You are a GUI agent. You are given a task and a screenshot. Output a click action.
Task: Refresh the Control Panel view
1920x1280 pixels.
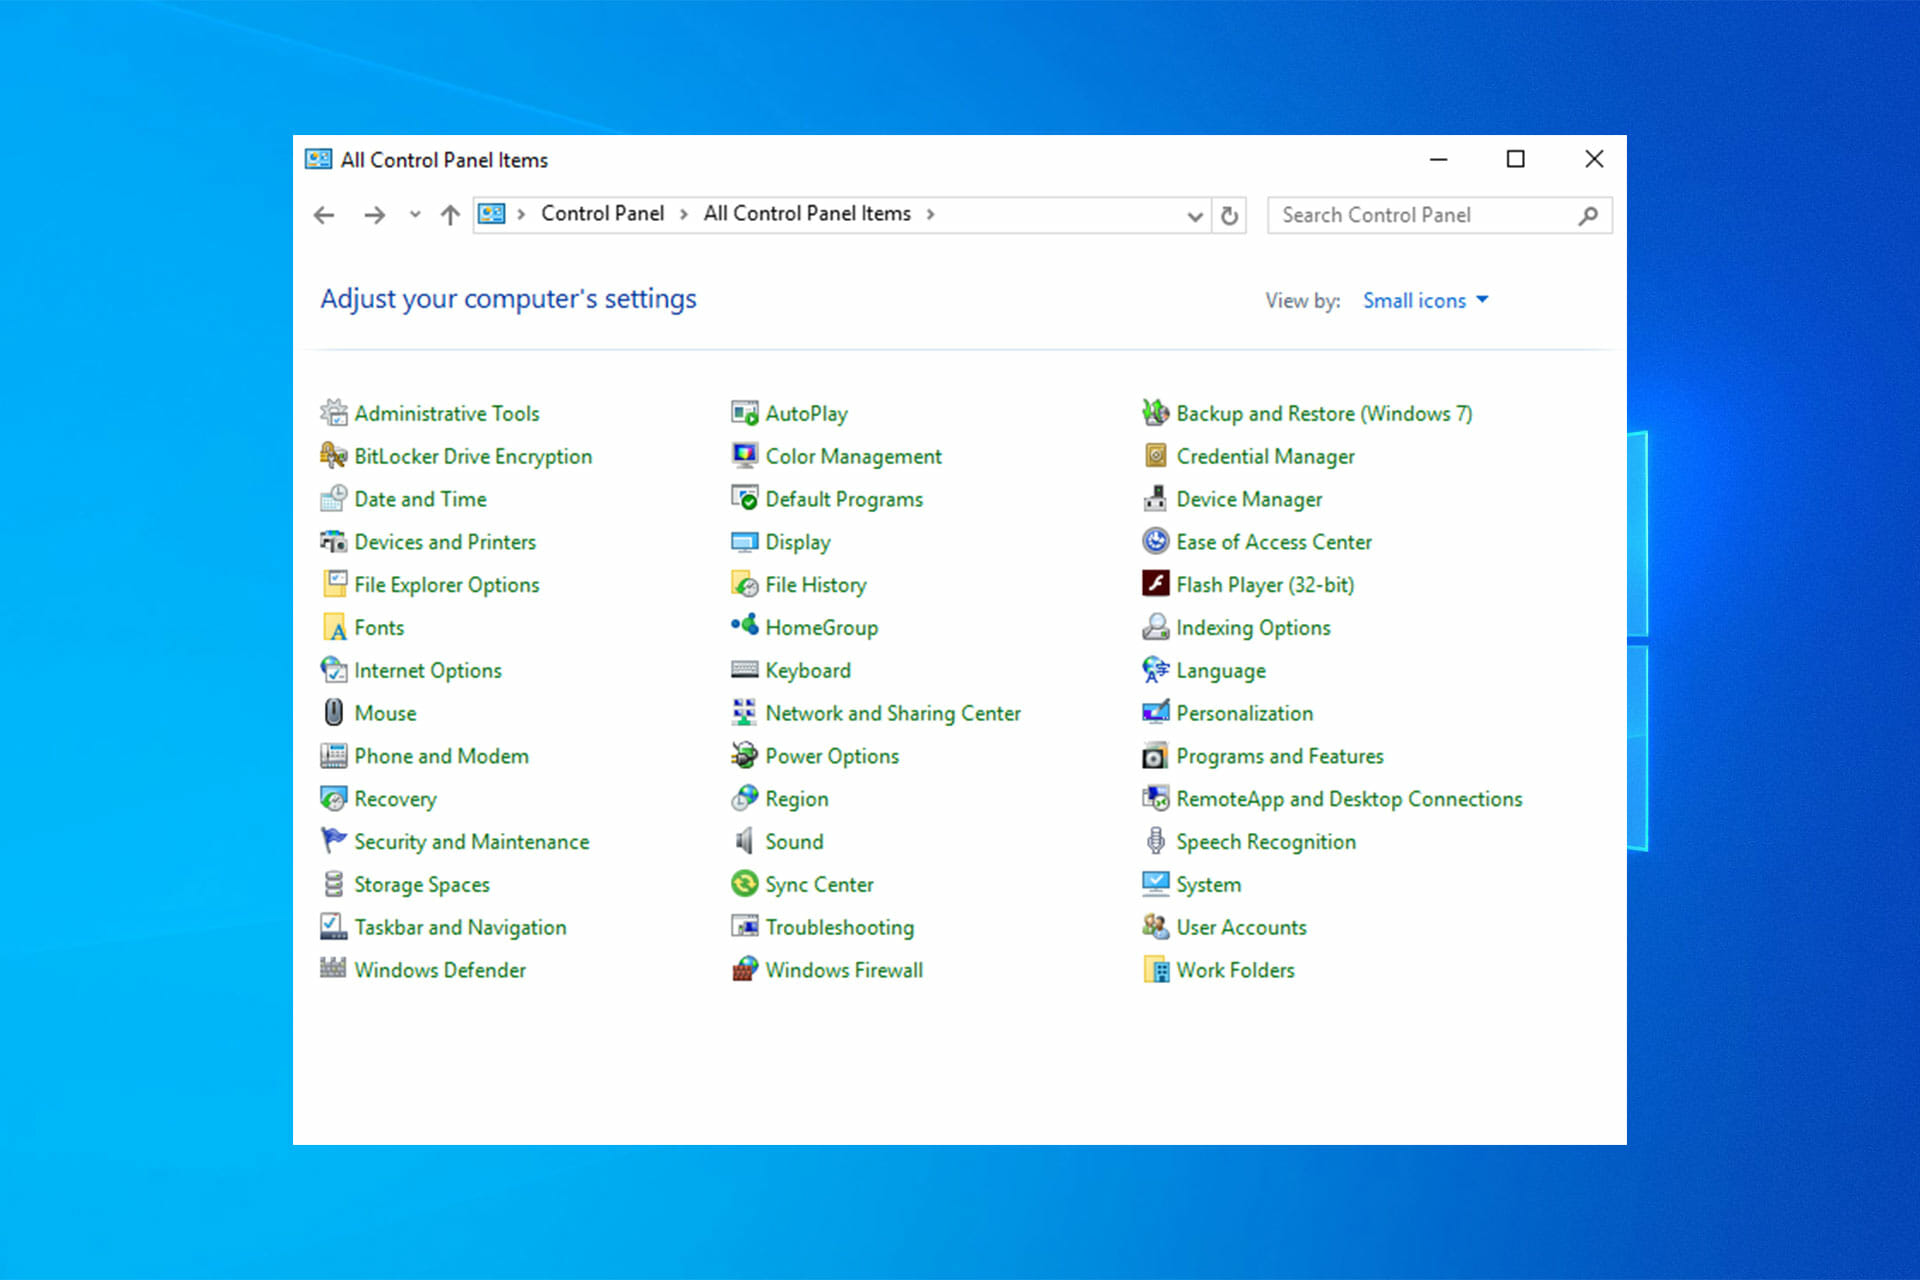point(1230,216)
